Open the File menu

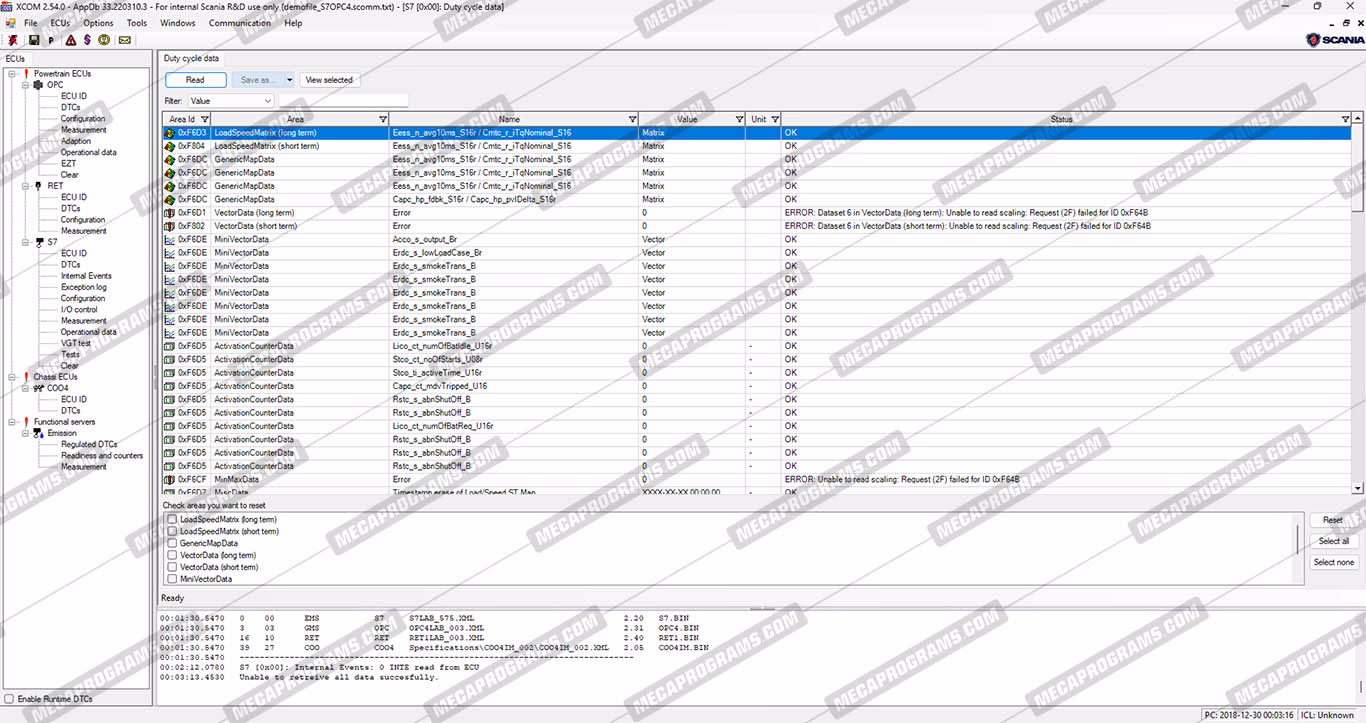point(30,22)
